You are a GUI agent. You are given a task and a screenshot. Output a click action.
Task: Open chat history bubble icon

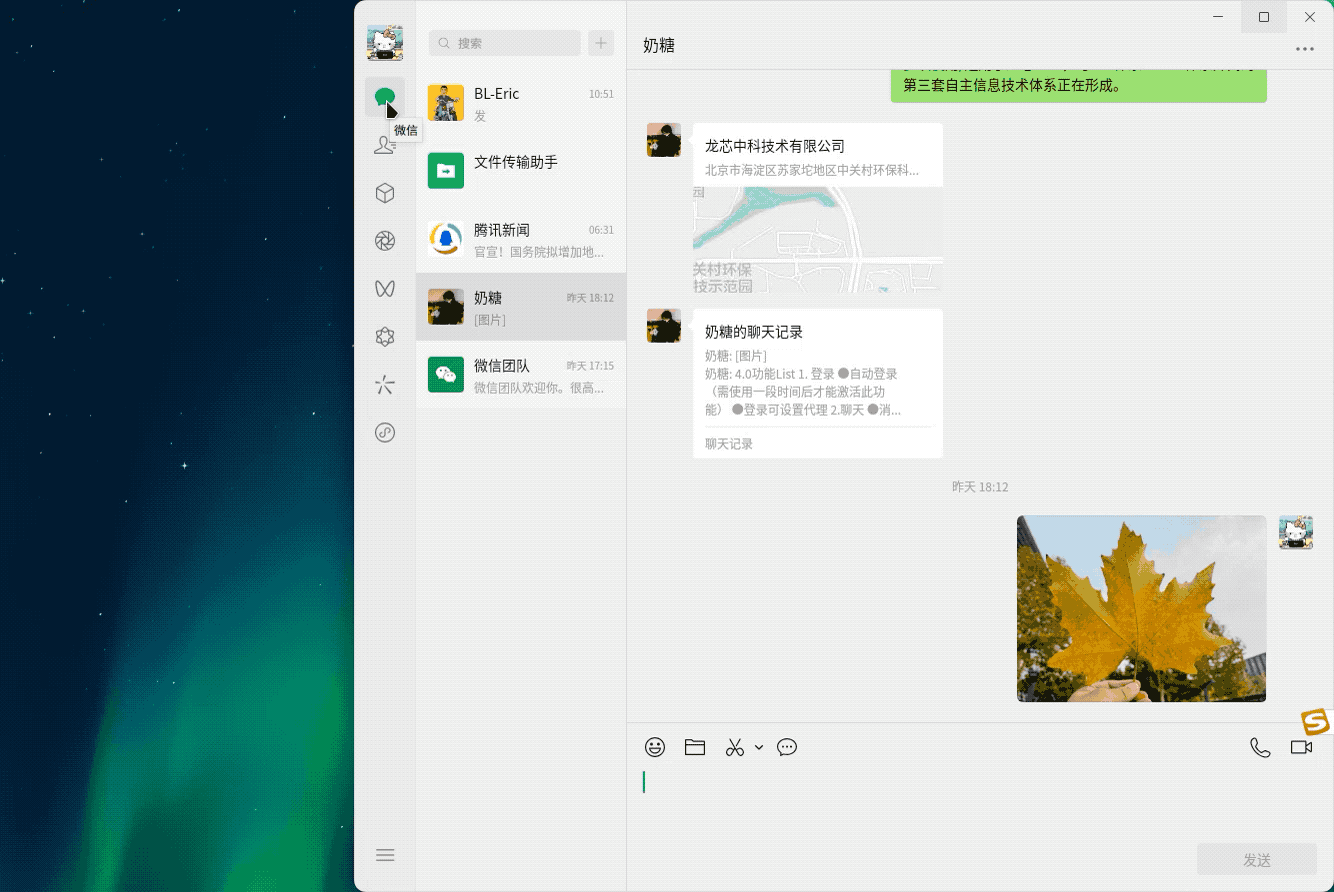(787, 747)
